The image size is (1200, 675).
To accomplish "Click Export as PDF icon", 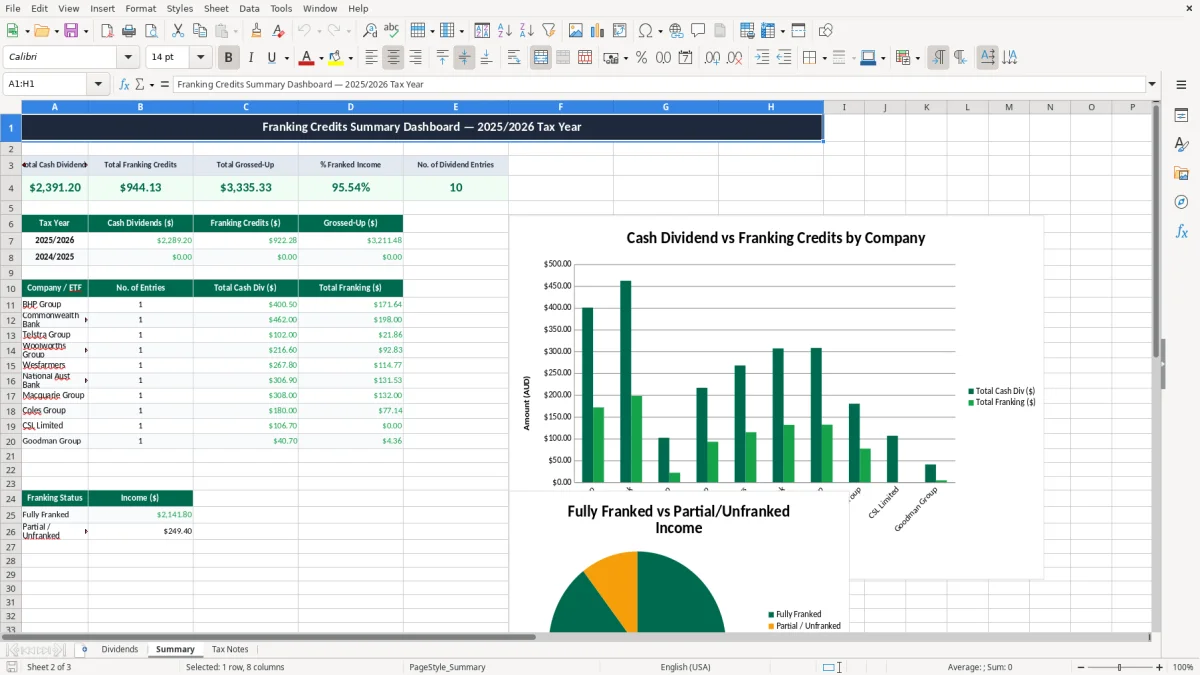I will 106,31.
